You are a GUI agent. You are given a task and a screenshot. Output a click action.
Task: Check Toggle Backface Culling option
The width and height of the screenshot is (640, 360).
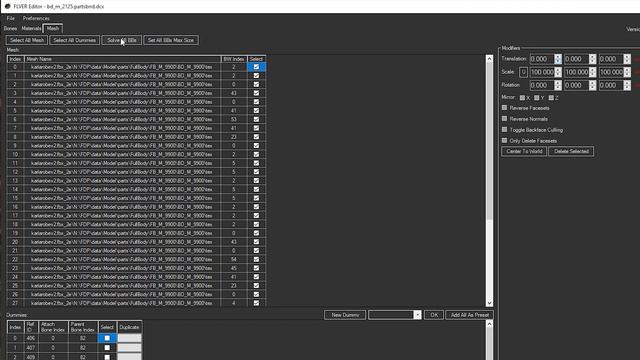504,129
